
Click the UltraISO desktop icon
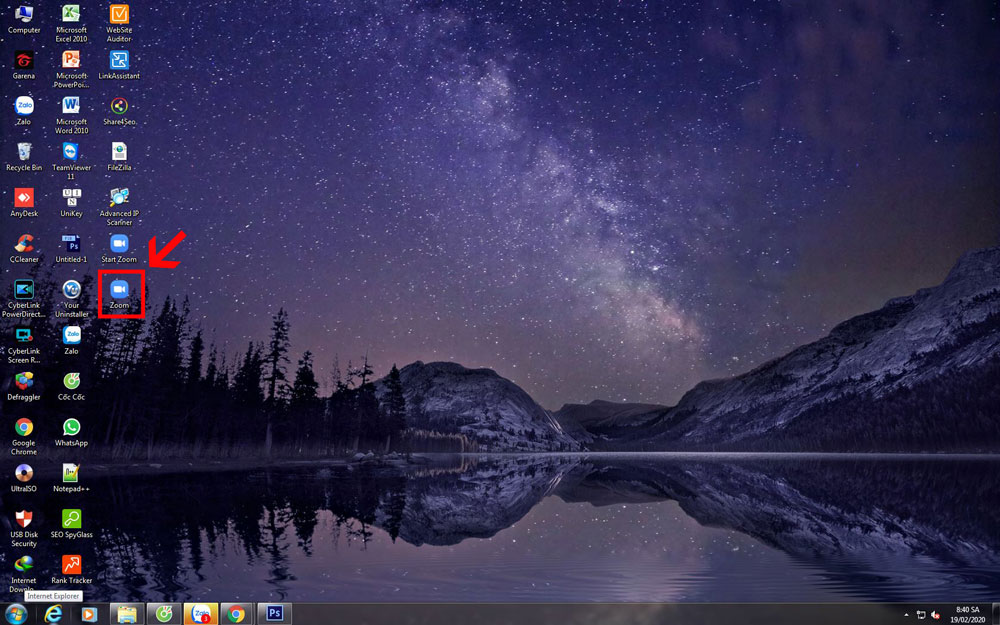pos(24,474)
